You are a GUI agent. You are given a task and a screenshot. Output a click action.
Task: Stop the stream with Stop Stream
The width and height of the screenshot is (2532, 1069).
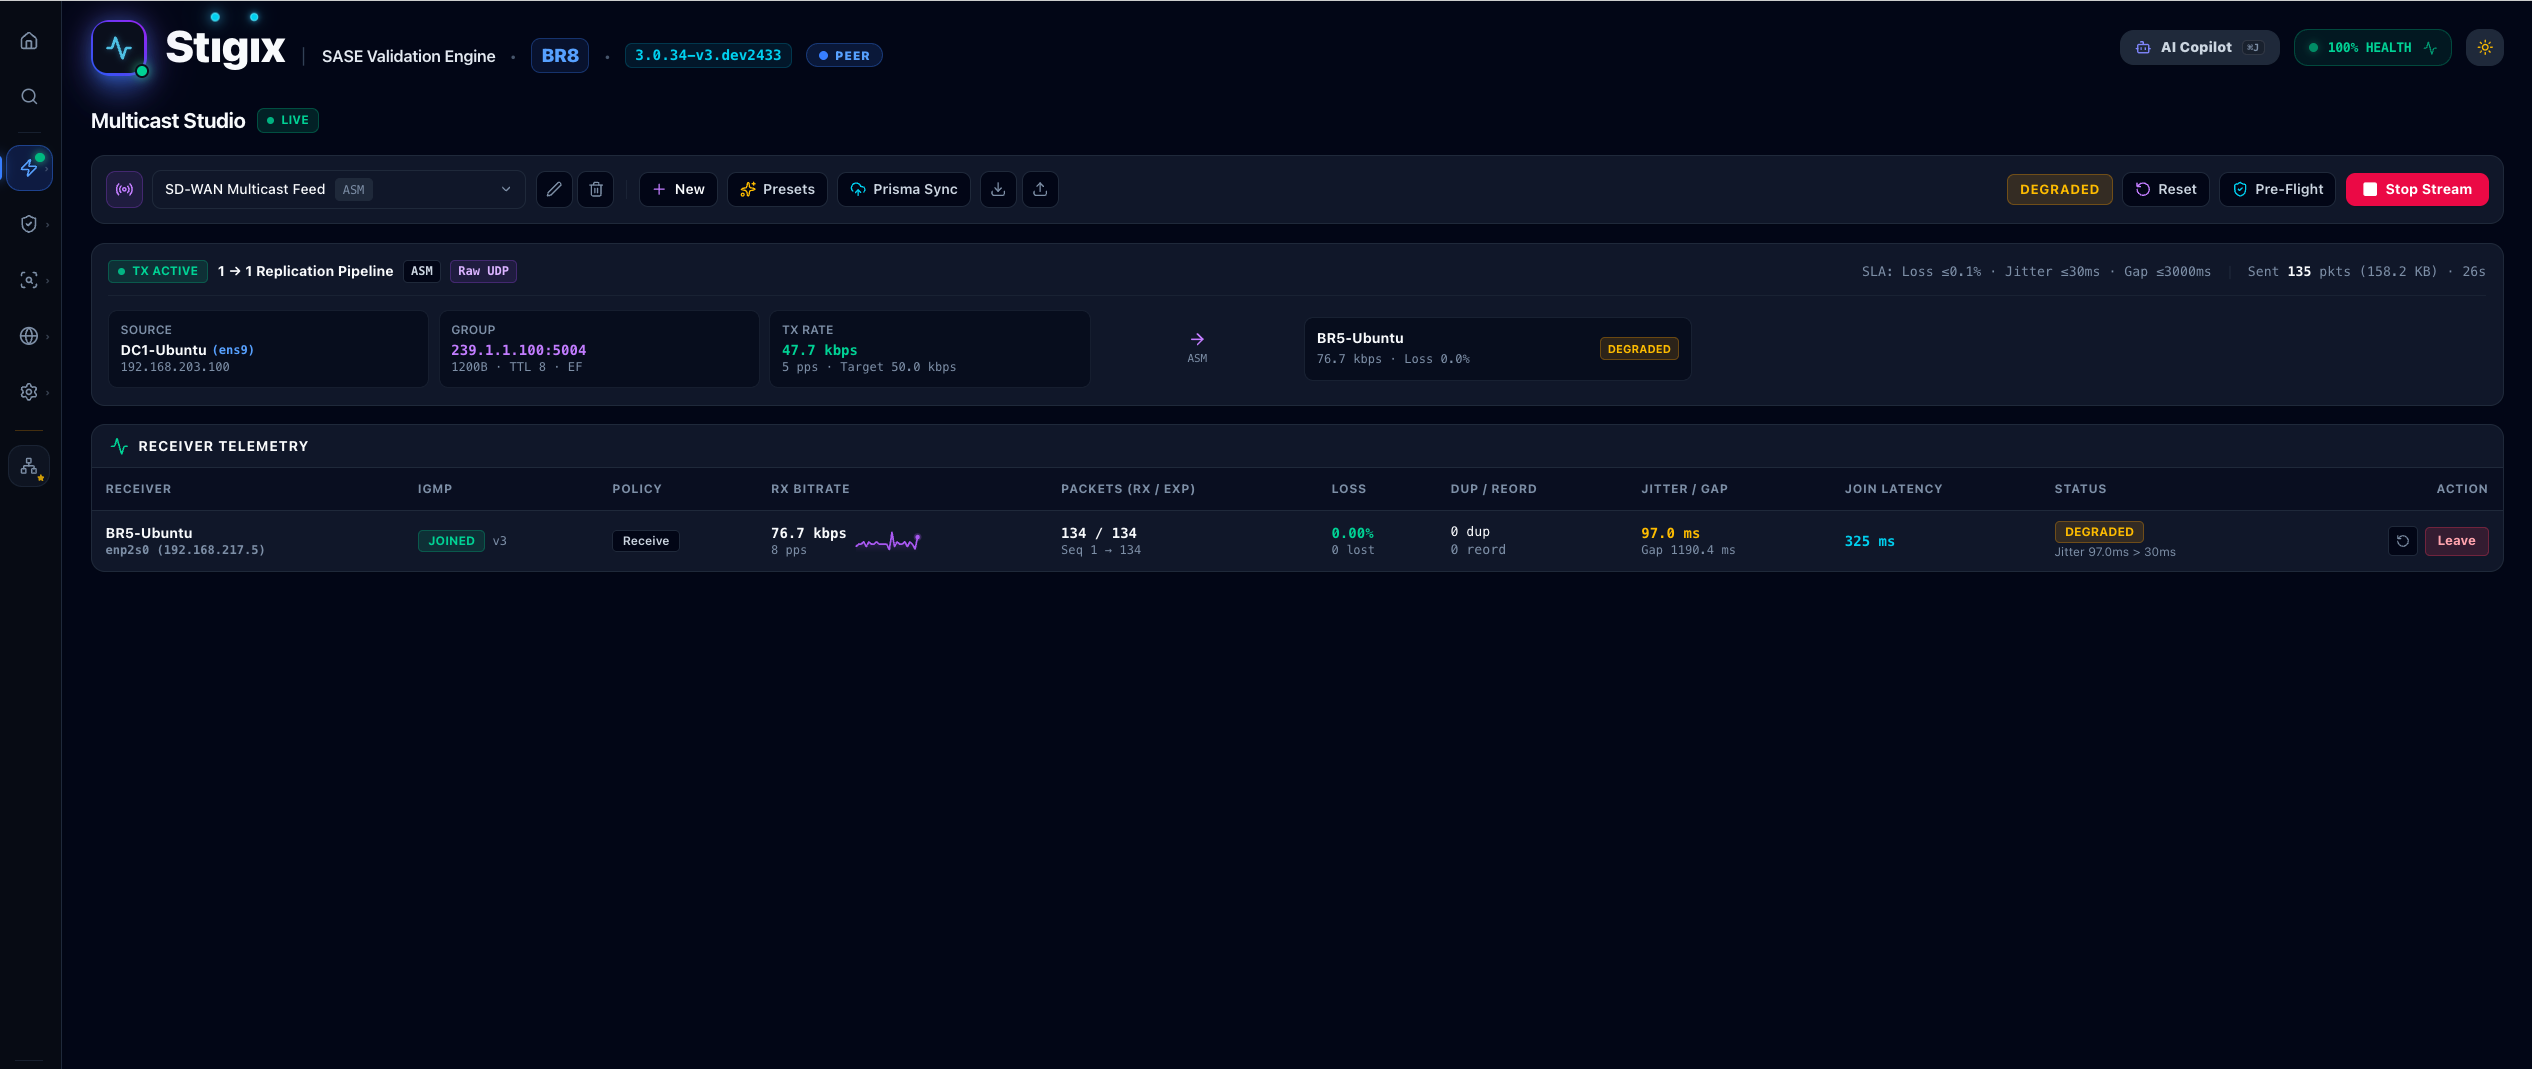pos(2417,189)
